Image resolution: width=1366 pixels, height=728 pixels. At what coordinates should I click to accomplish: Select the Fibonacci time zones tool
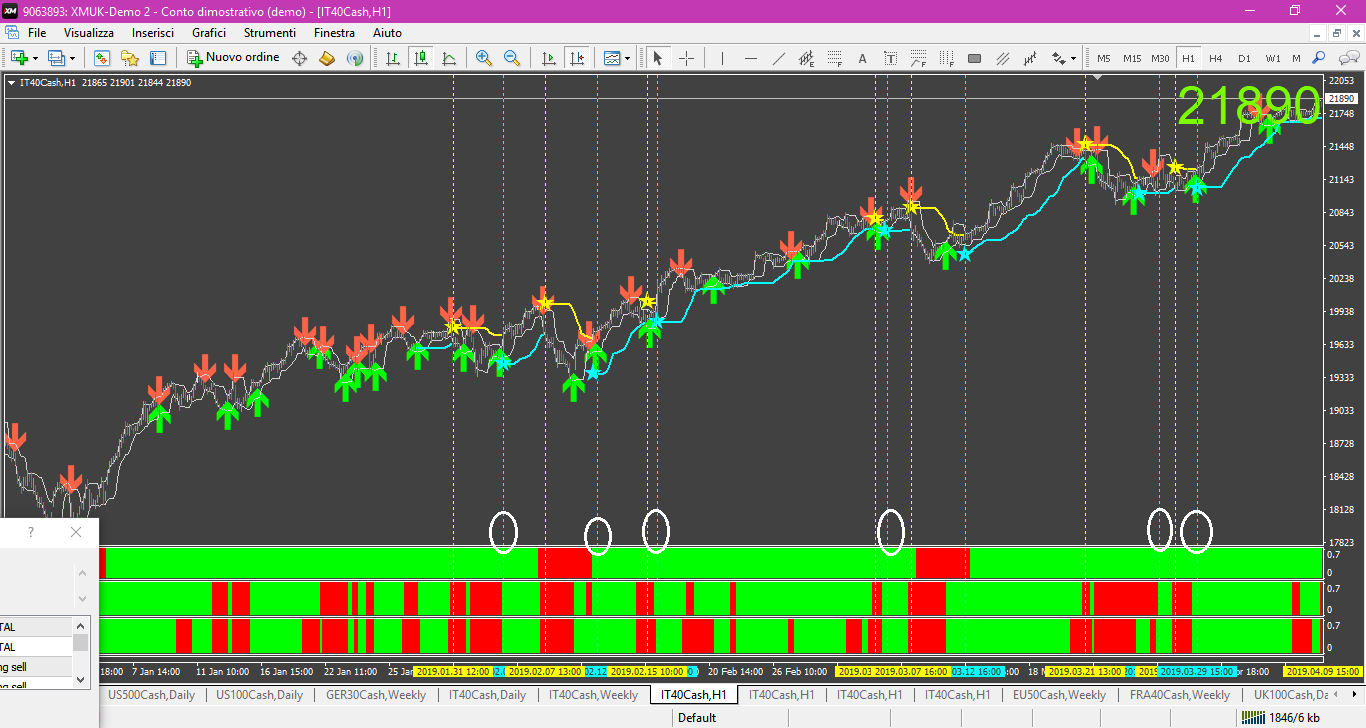coord(946,58)
